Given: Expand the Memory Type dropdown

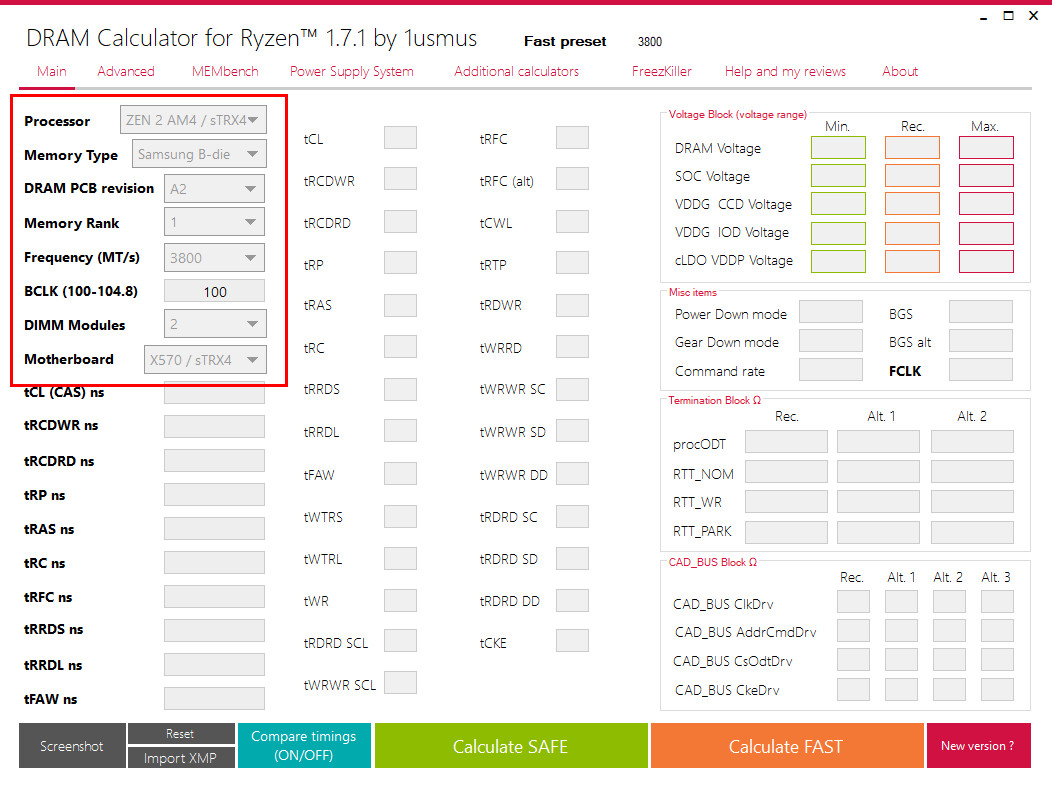Looking at the screenshot, I should coord(199,154).
